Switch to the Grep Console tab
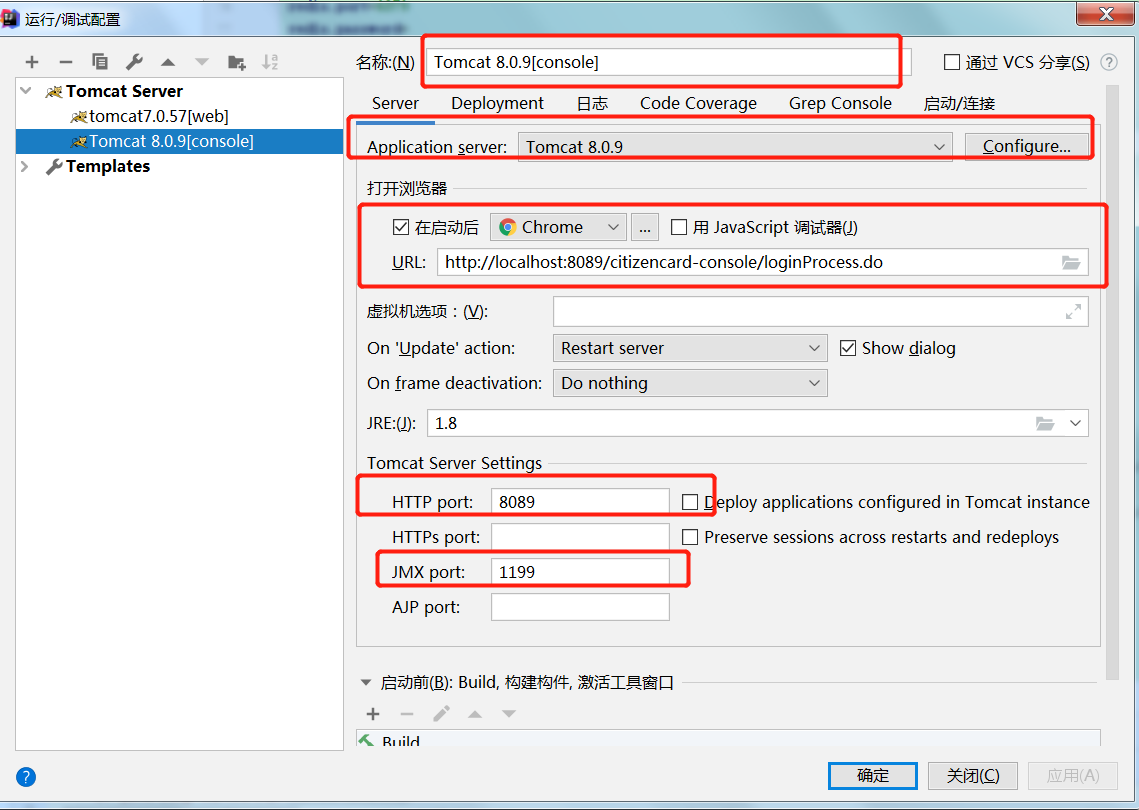 [840, 103]
